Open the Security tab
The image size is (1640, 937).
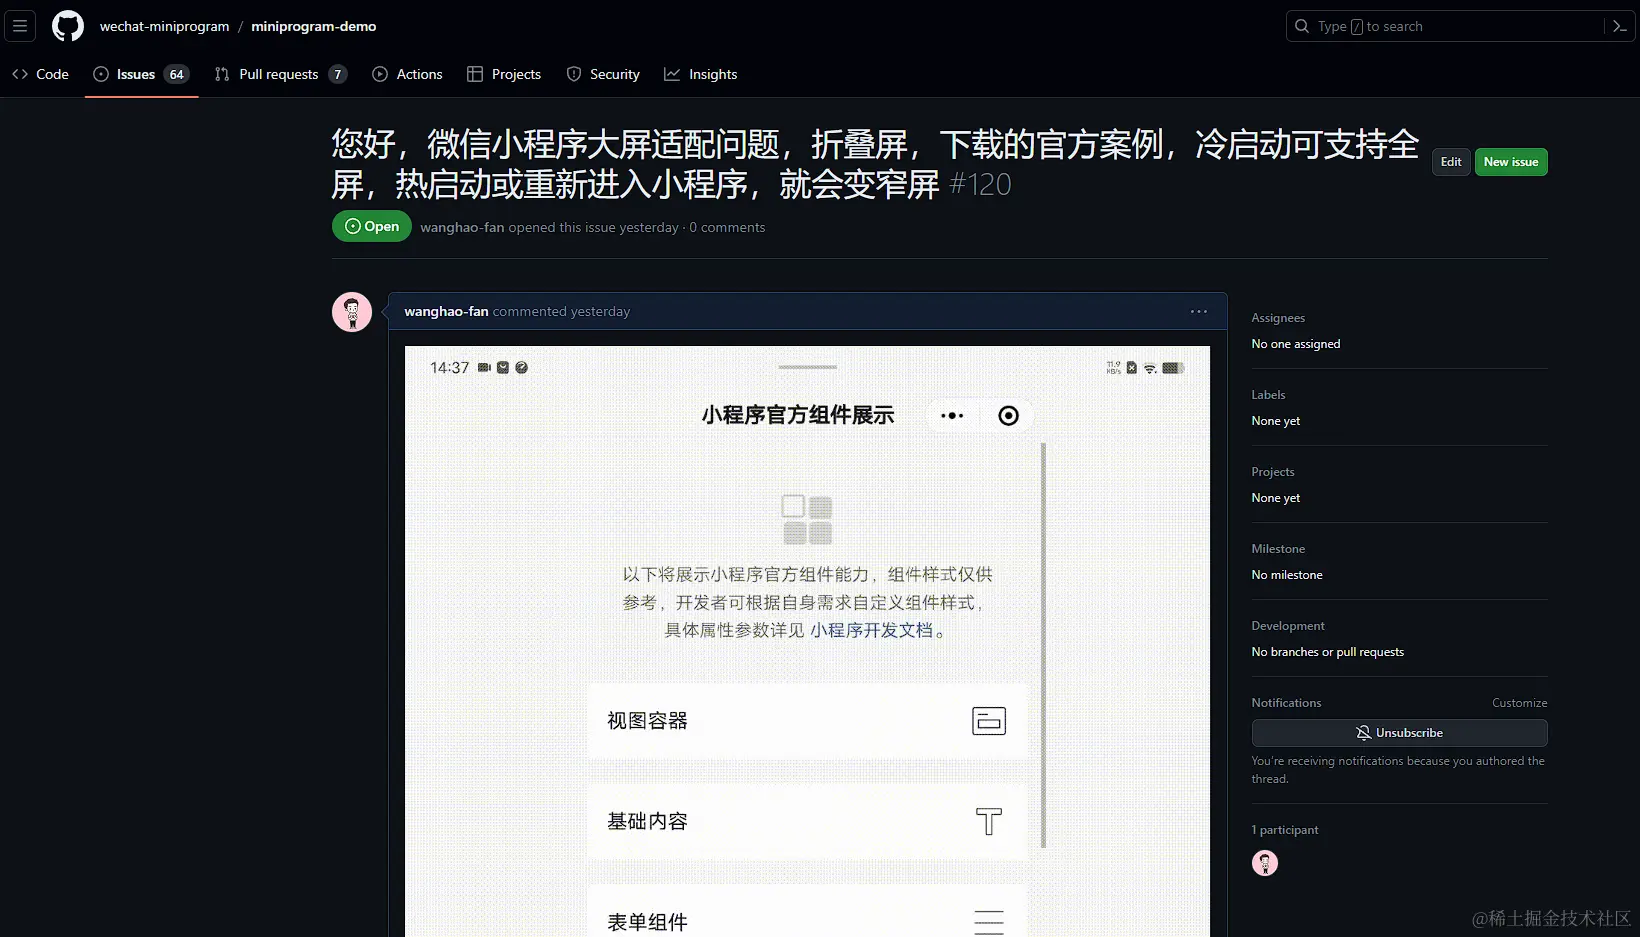point(603,74)
